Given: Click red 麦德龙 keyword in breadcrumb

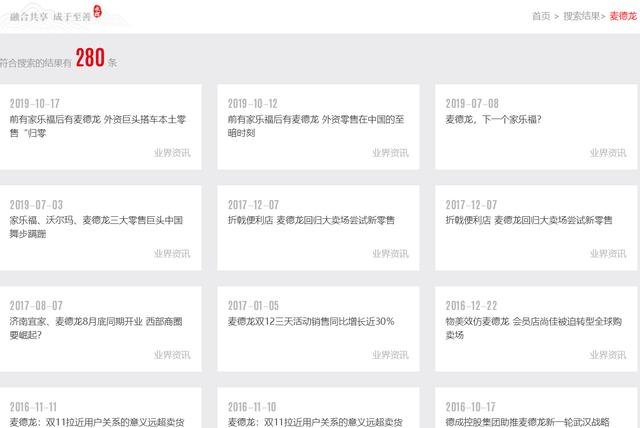Looking at the screenshot, I should (x=623, y=16).
